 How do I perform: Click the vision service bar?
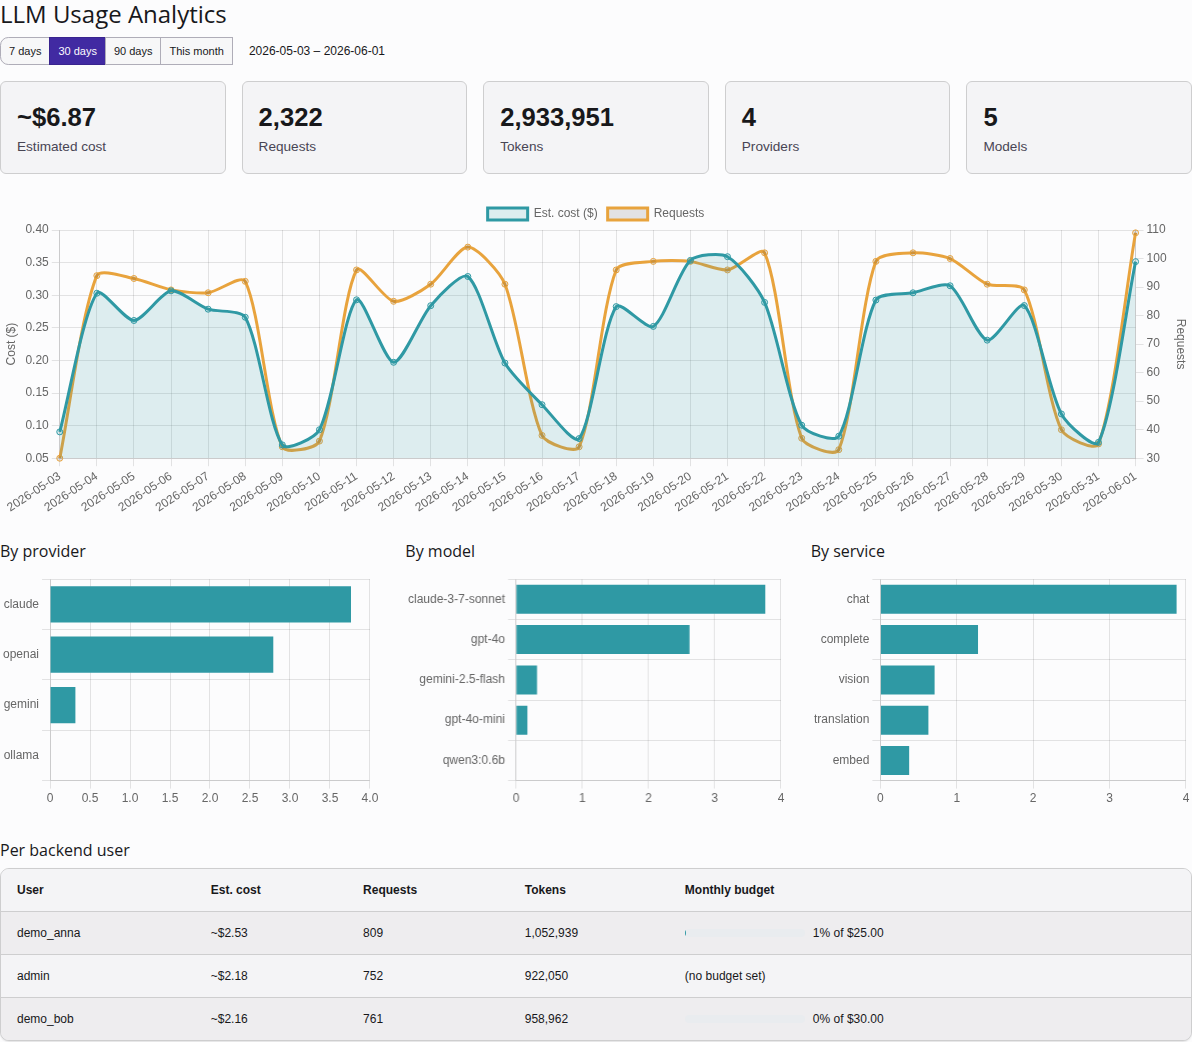pos(907,679)
